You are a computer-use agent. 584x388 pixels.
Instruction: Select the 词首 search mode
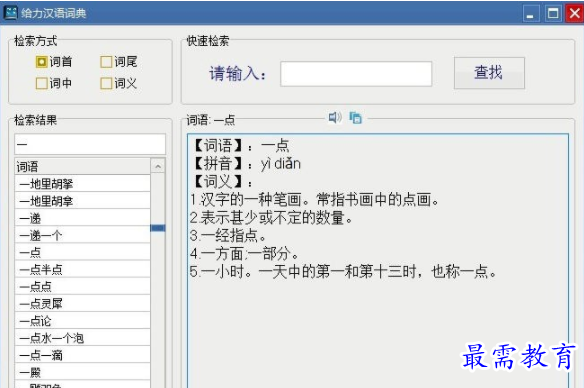(x=54, y=62)
